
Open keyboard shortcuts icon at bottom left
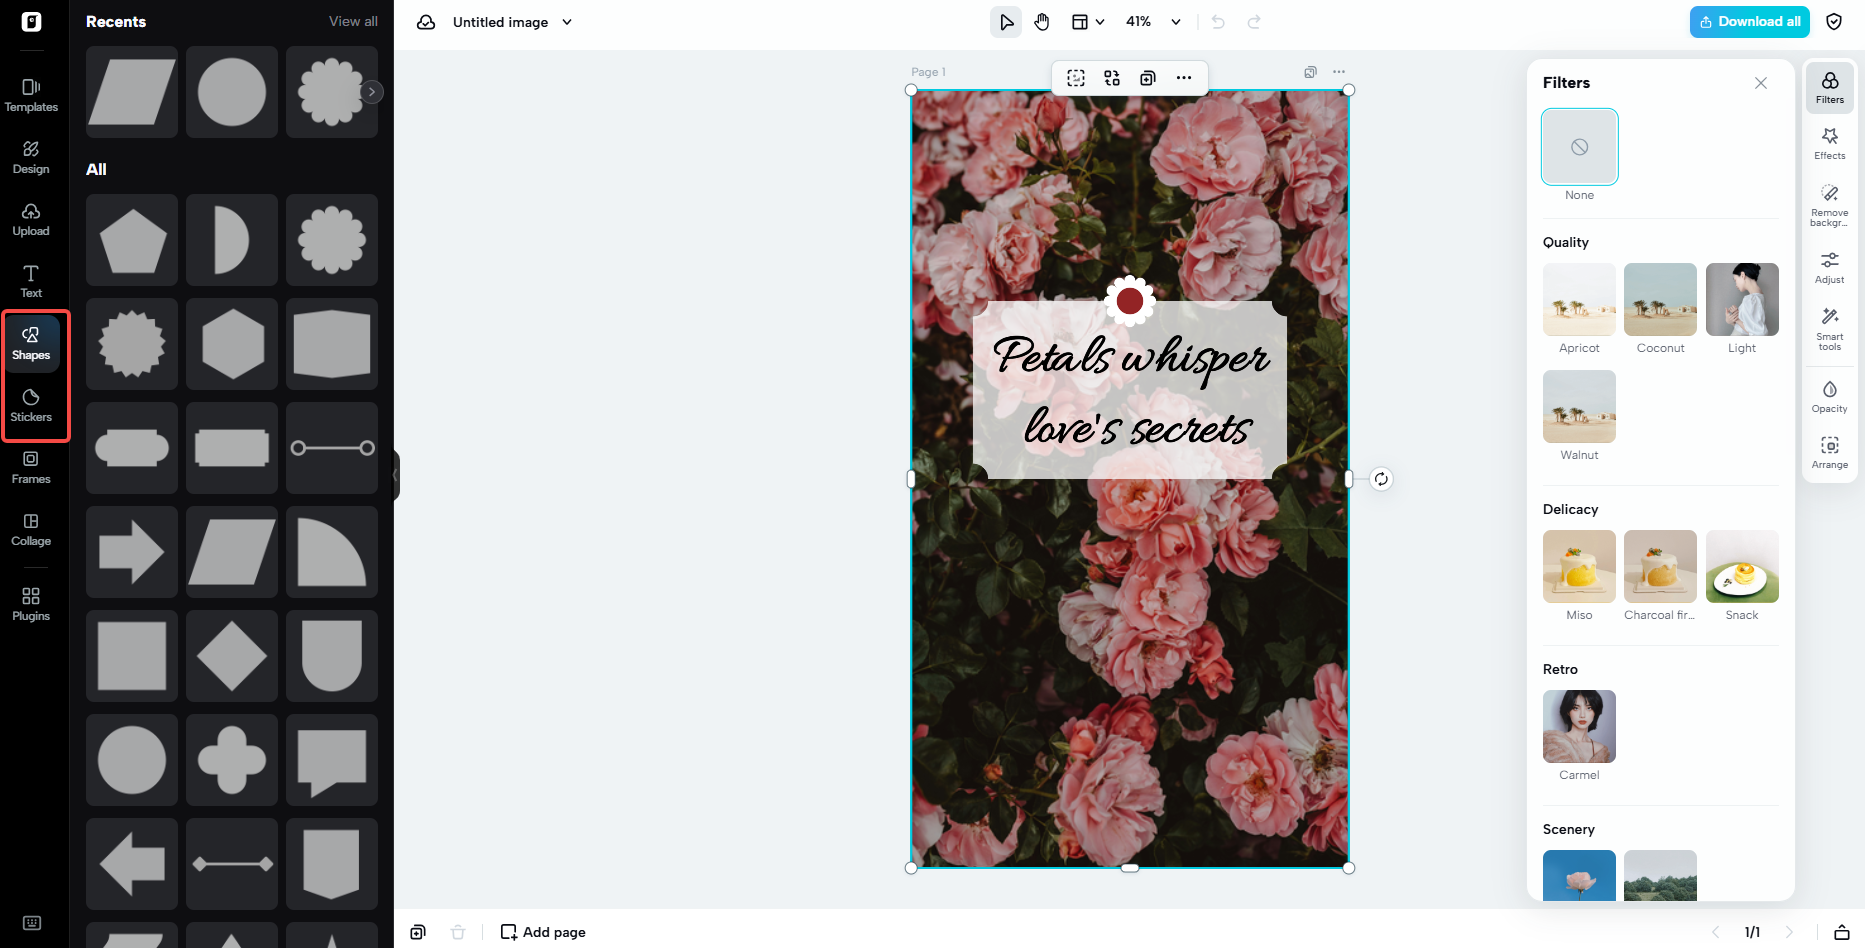point(31,923)
